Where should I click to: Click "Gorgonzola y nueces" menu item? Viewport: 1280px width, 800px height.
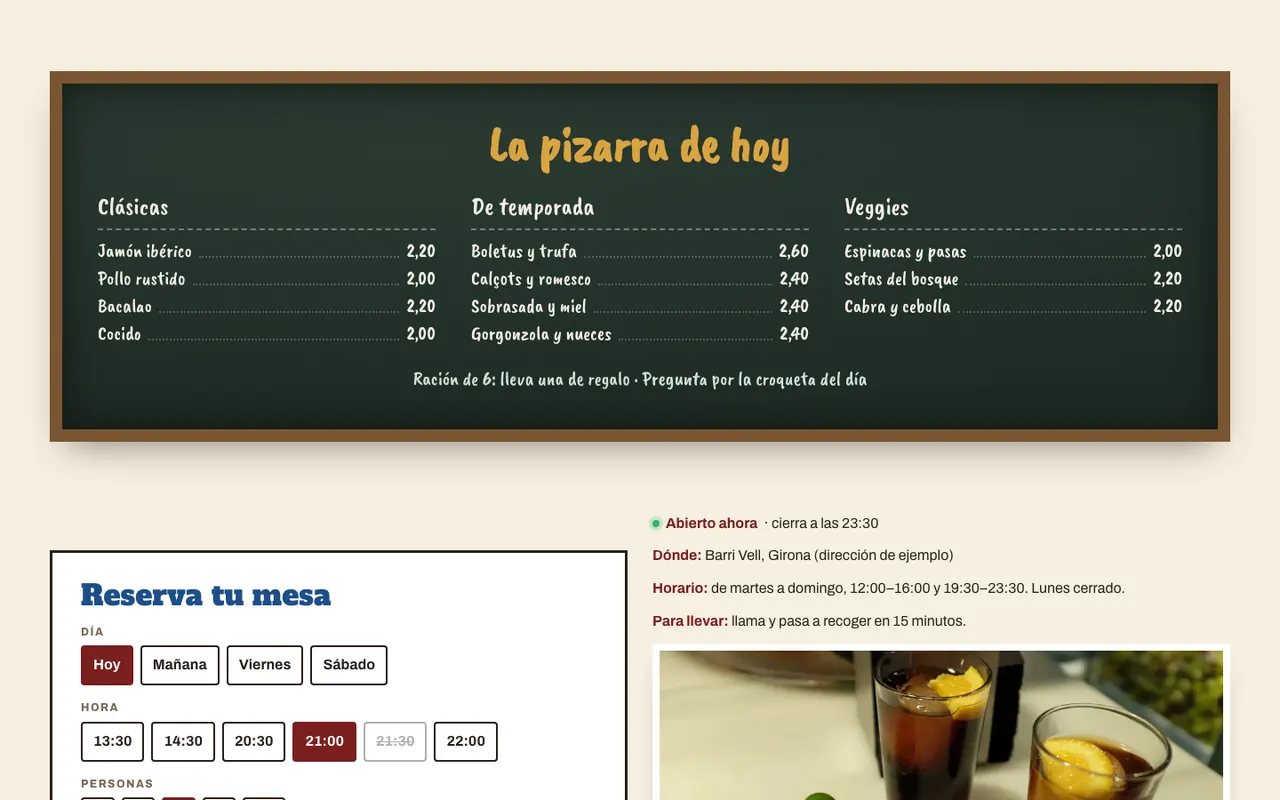tap(541, 335)
